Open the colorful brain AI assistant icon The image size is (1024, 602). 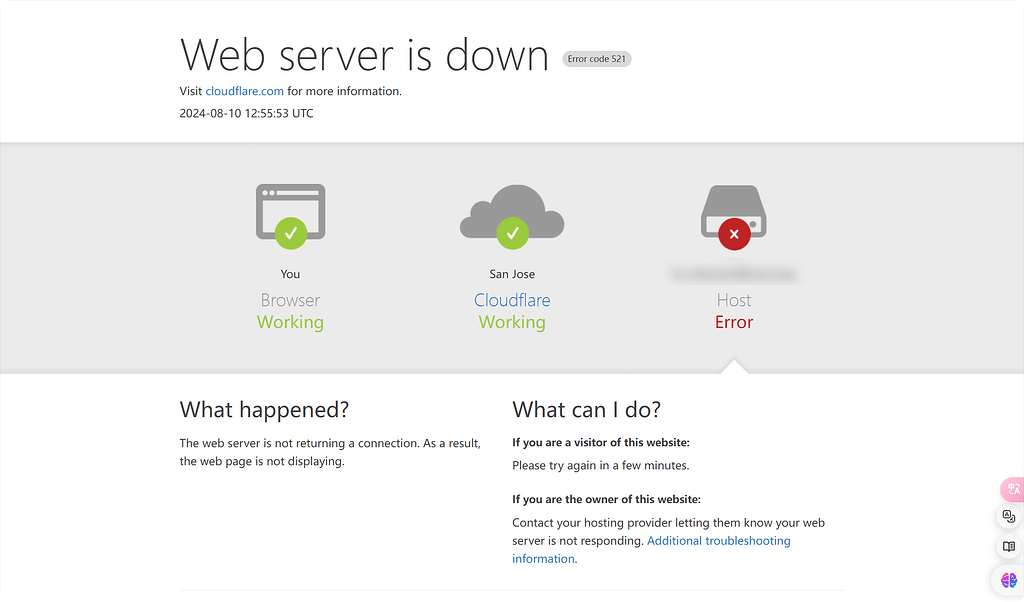1009,579
